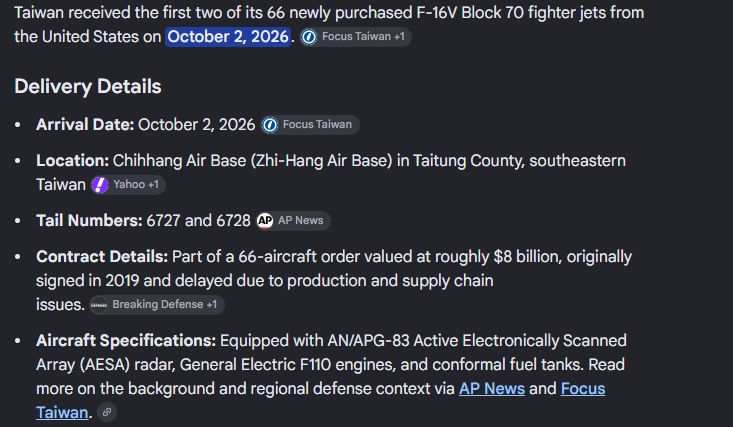Expand the '+1' sources in top Focus Taiwan chip
The height and width of the screenshot is (427, 733).
[x=399, y=36]
